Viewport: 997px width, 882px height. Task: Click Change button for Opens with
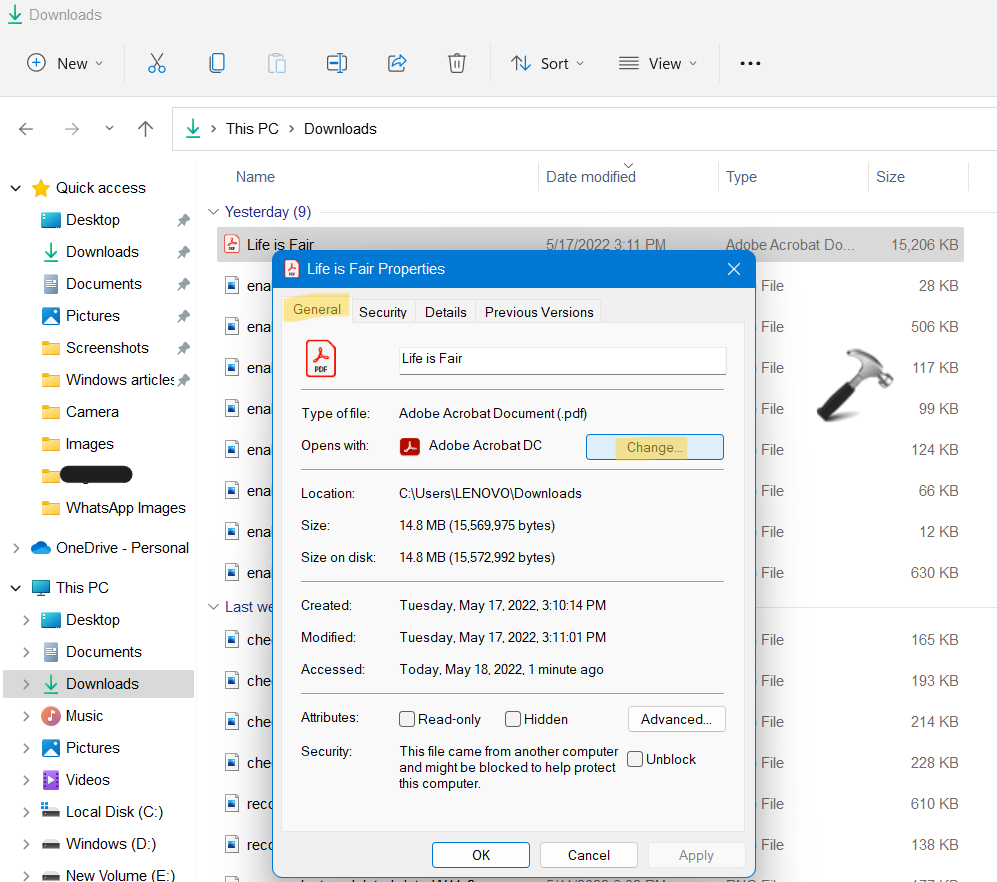click(654, 447)
